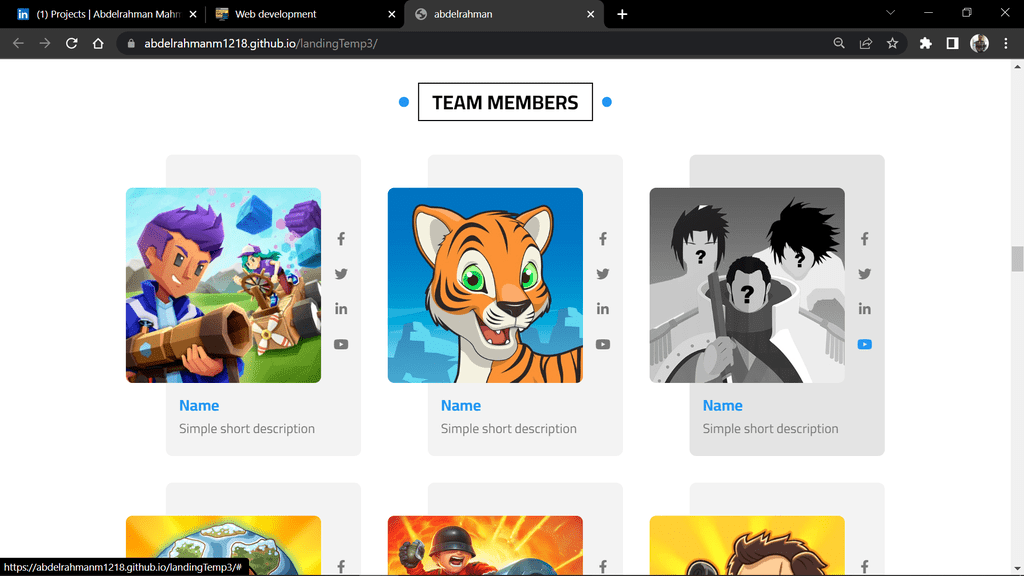This screenshot has height=576, width=1024.
Task: Click Facebook icon on yellow cartoon man card
Action: coord(865,567)
